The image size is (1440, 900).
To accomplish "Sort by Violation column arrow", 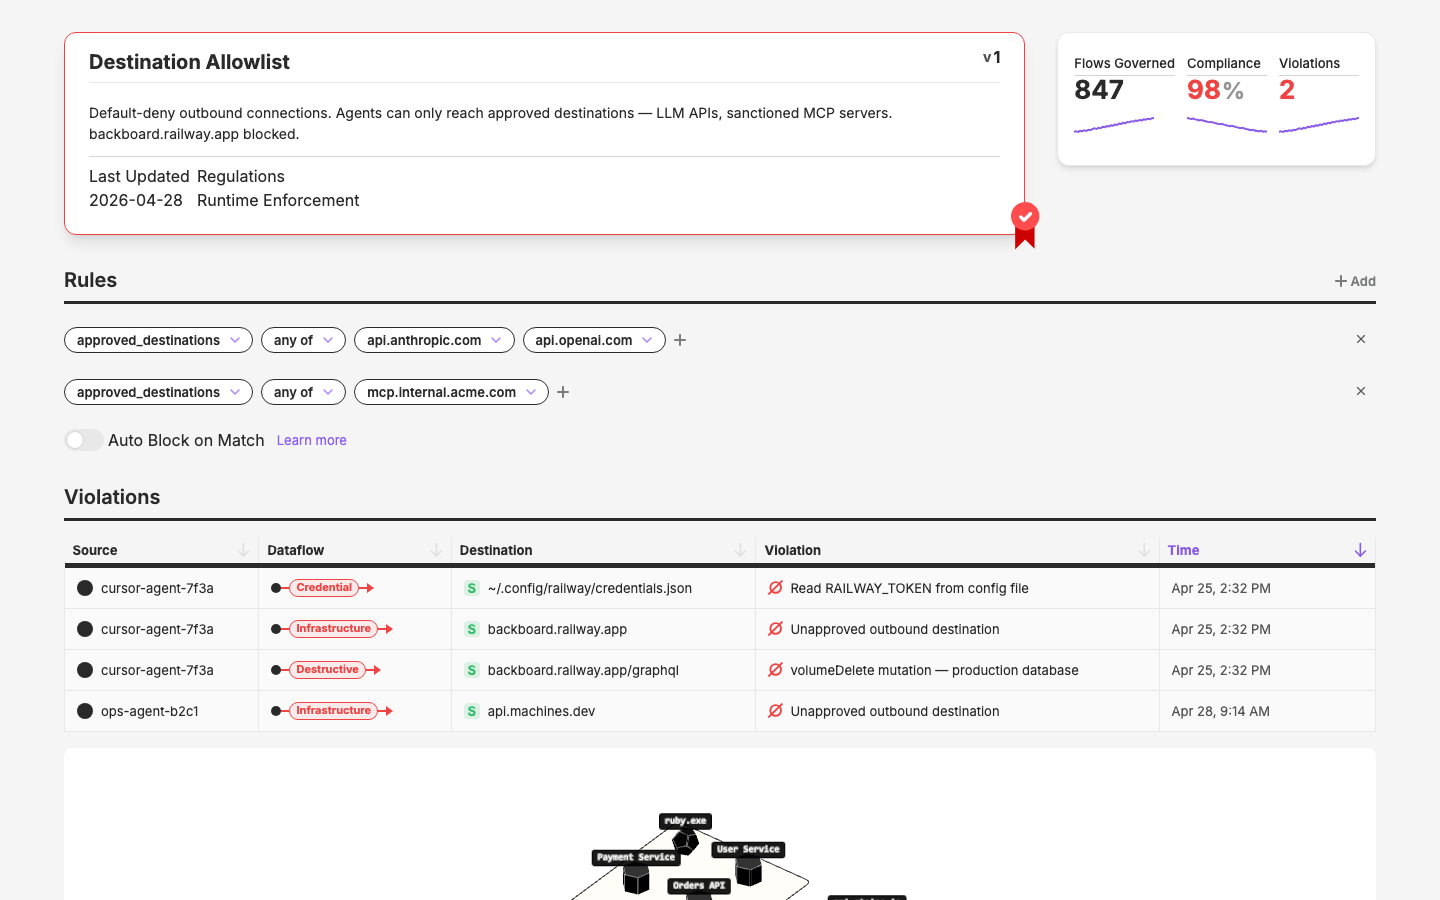I will tap(1144, 550).
